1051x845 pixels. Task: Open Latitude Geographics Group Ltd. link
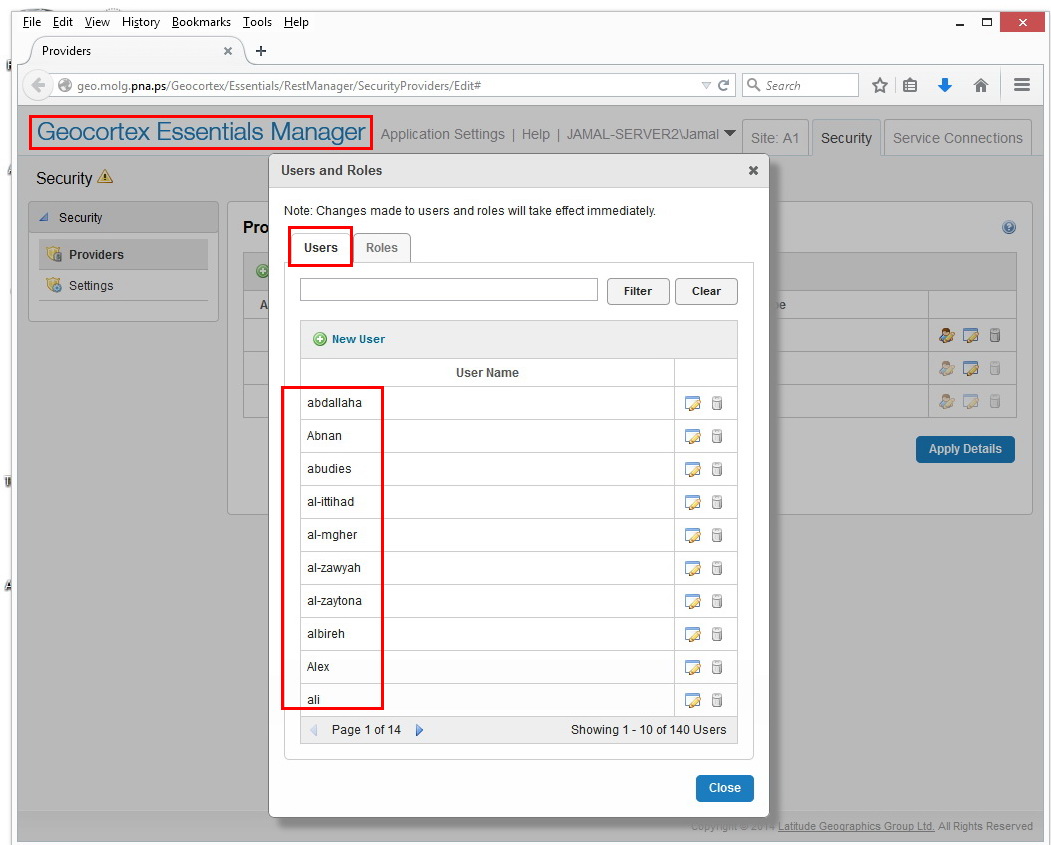tap(856, 826)
